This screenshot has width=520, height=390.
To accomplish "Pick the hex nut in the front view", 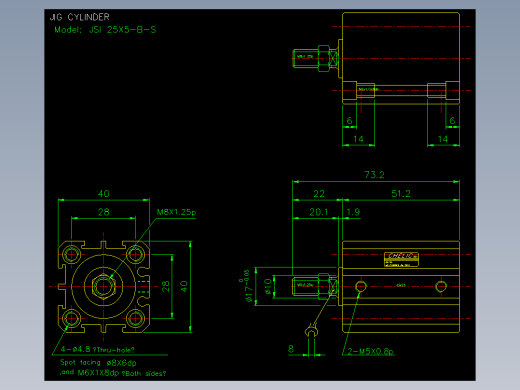I will tap(104, 286).
